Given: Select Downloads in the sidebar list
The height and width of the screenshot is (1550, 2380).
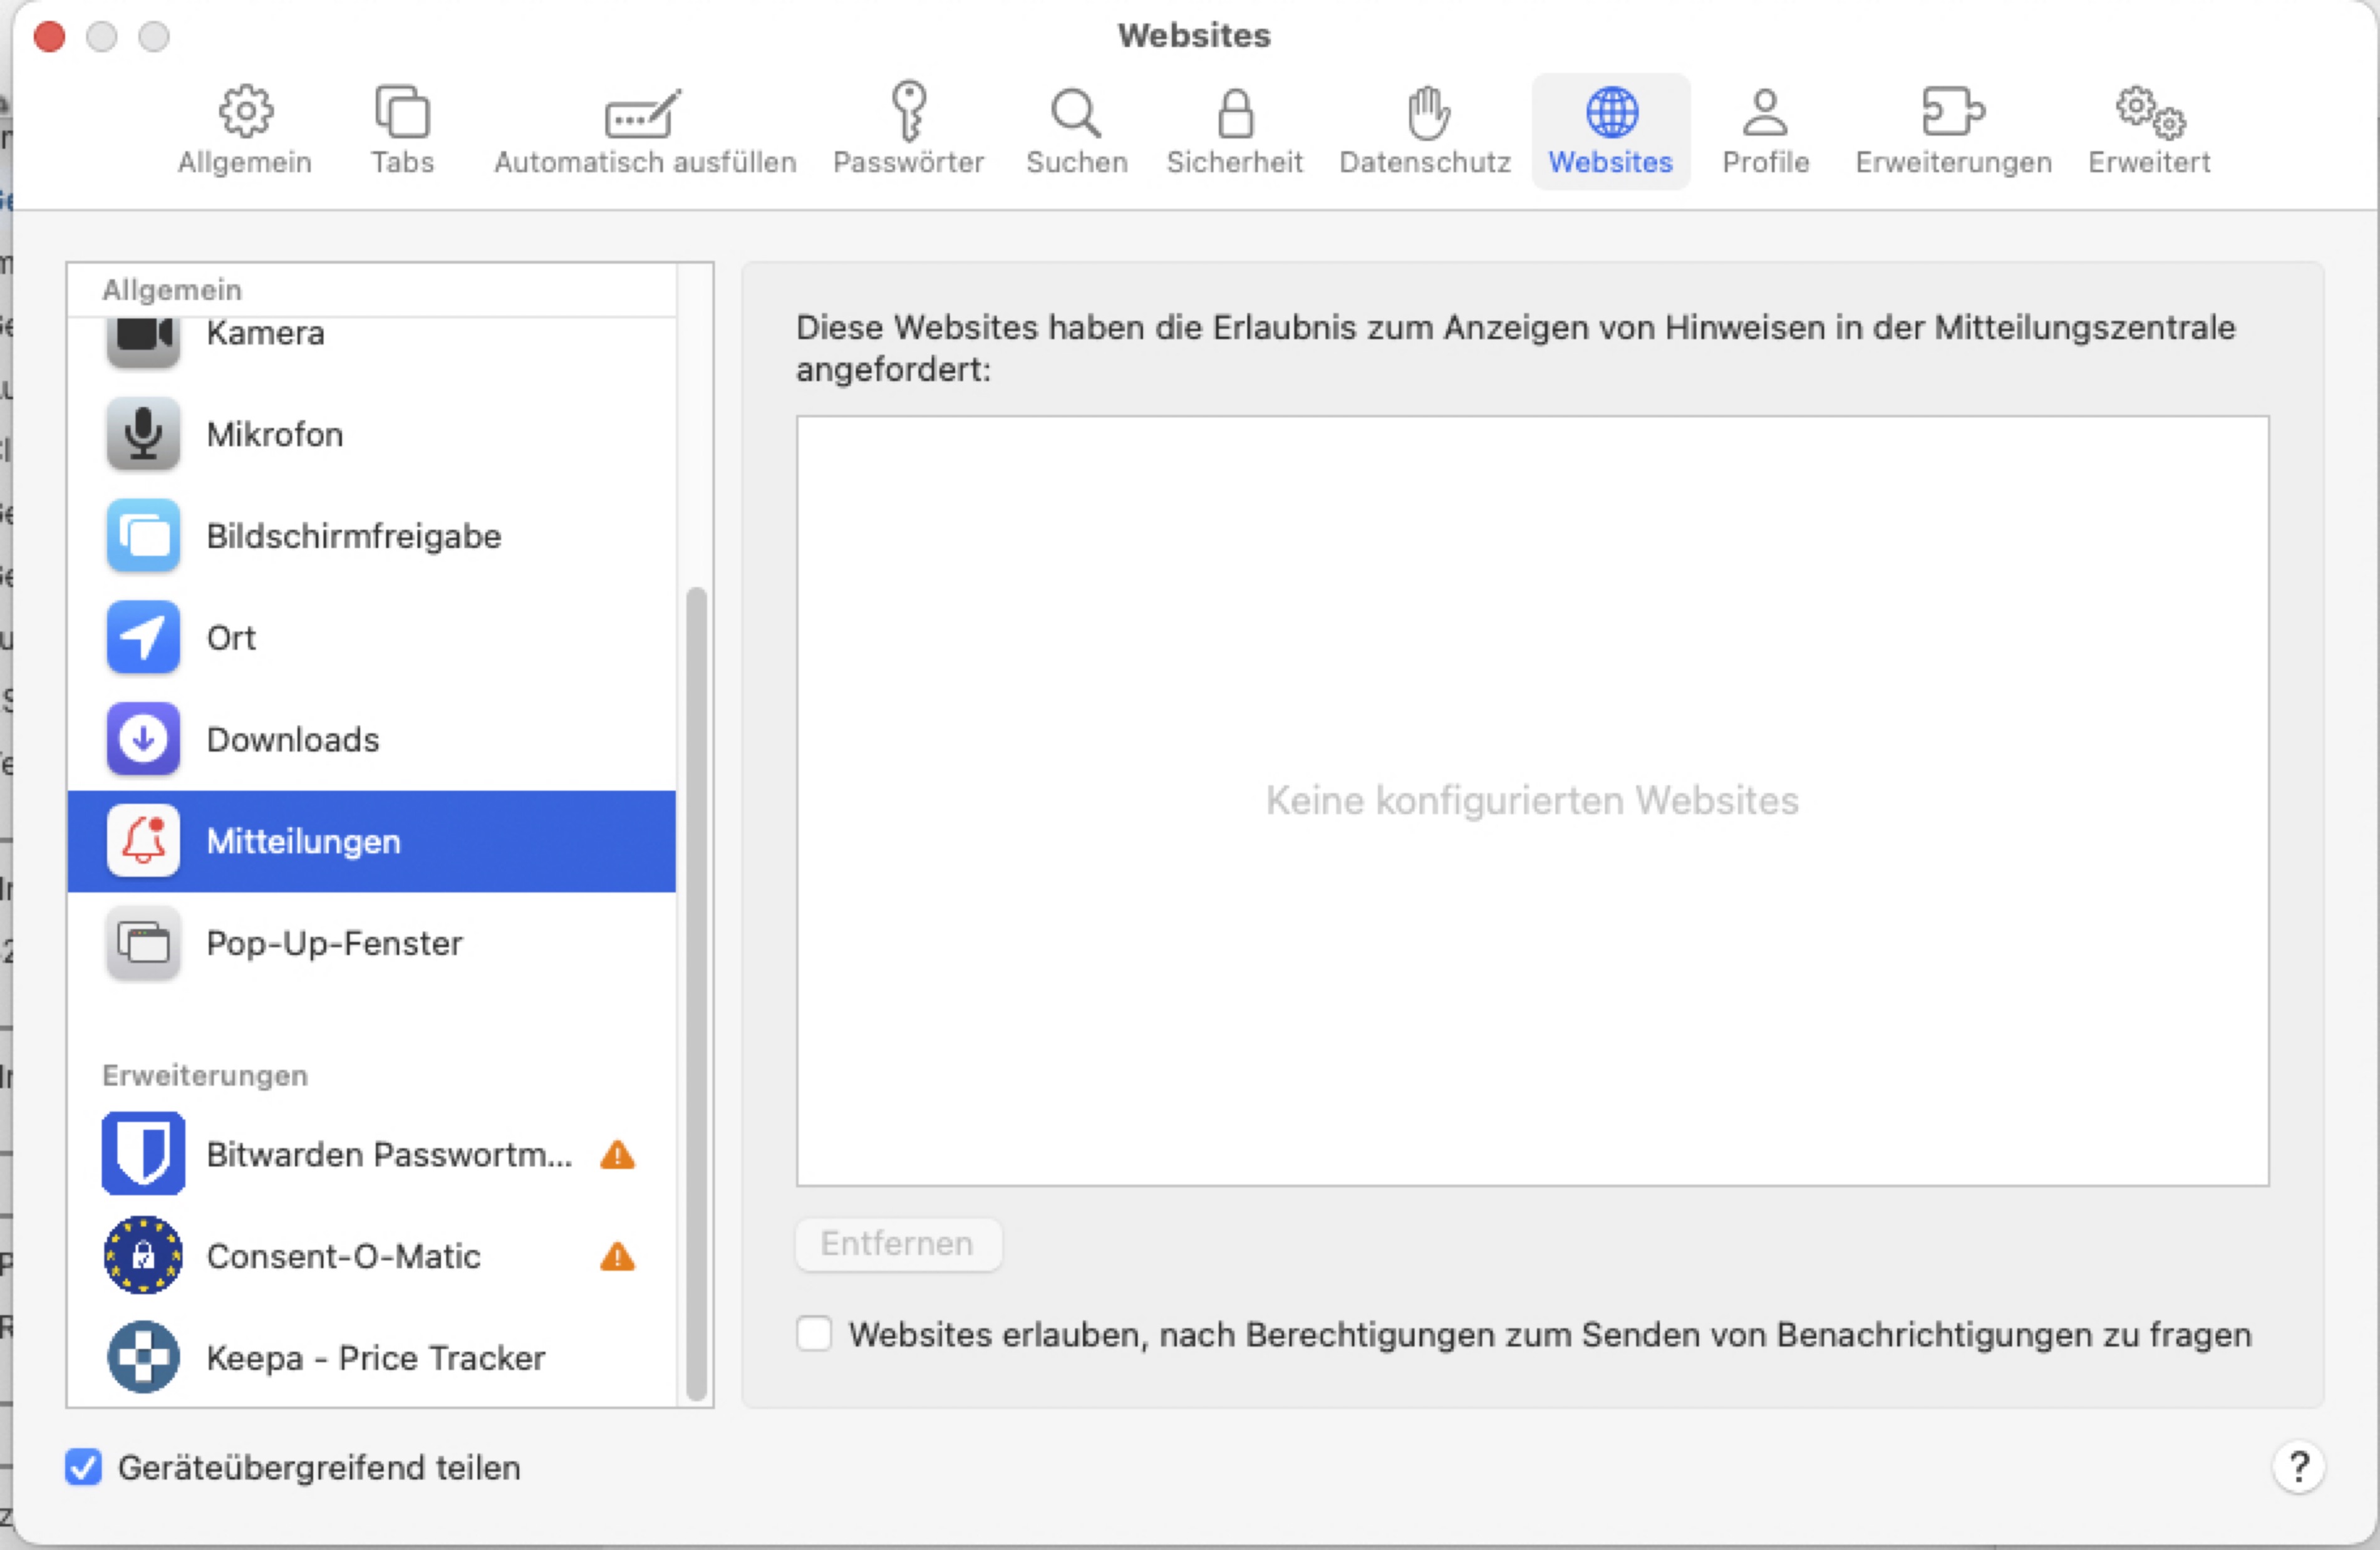Looking at the screenshot, I should (372, 739).
